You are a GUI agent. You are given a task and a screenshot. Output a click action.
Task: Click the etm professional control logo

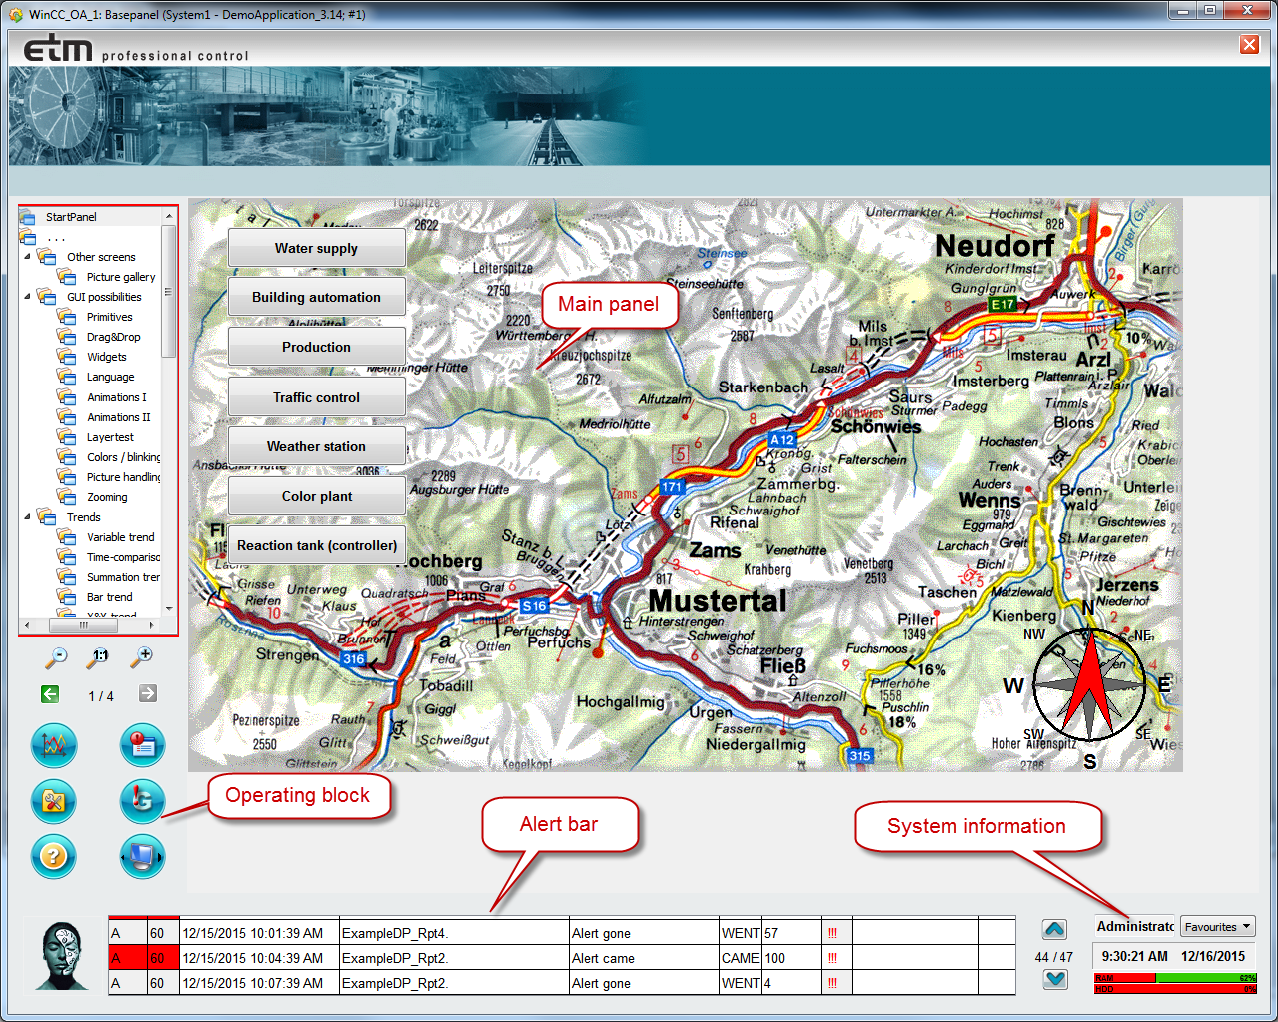[x=135, y=48]
